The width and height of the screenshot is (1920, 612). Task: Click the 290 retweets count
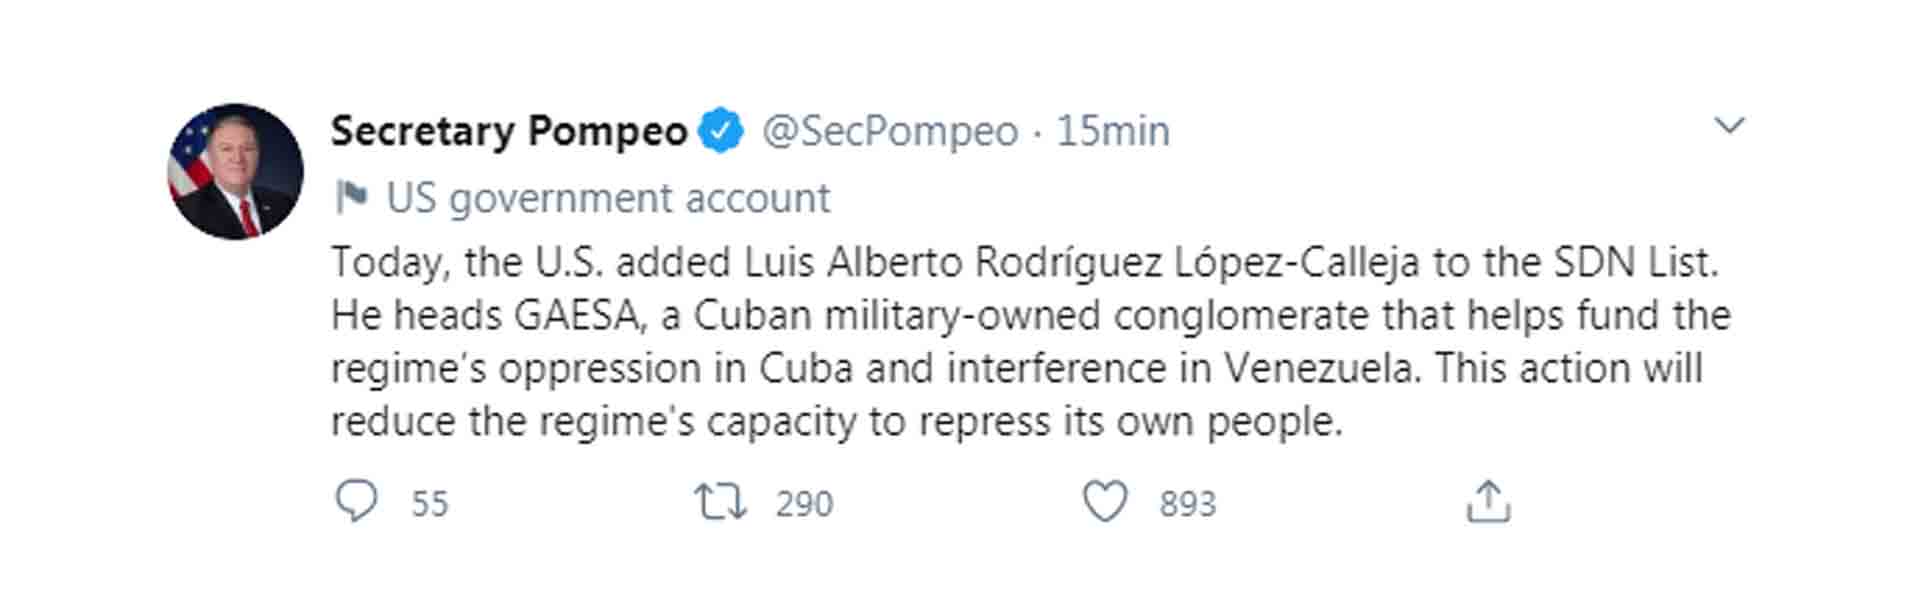point(804,503)
